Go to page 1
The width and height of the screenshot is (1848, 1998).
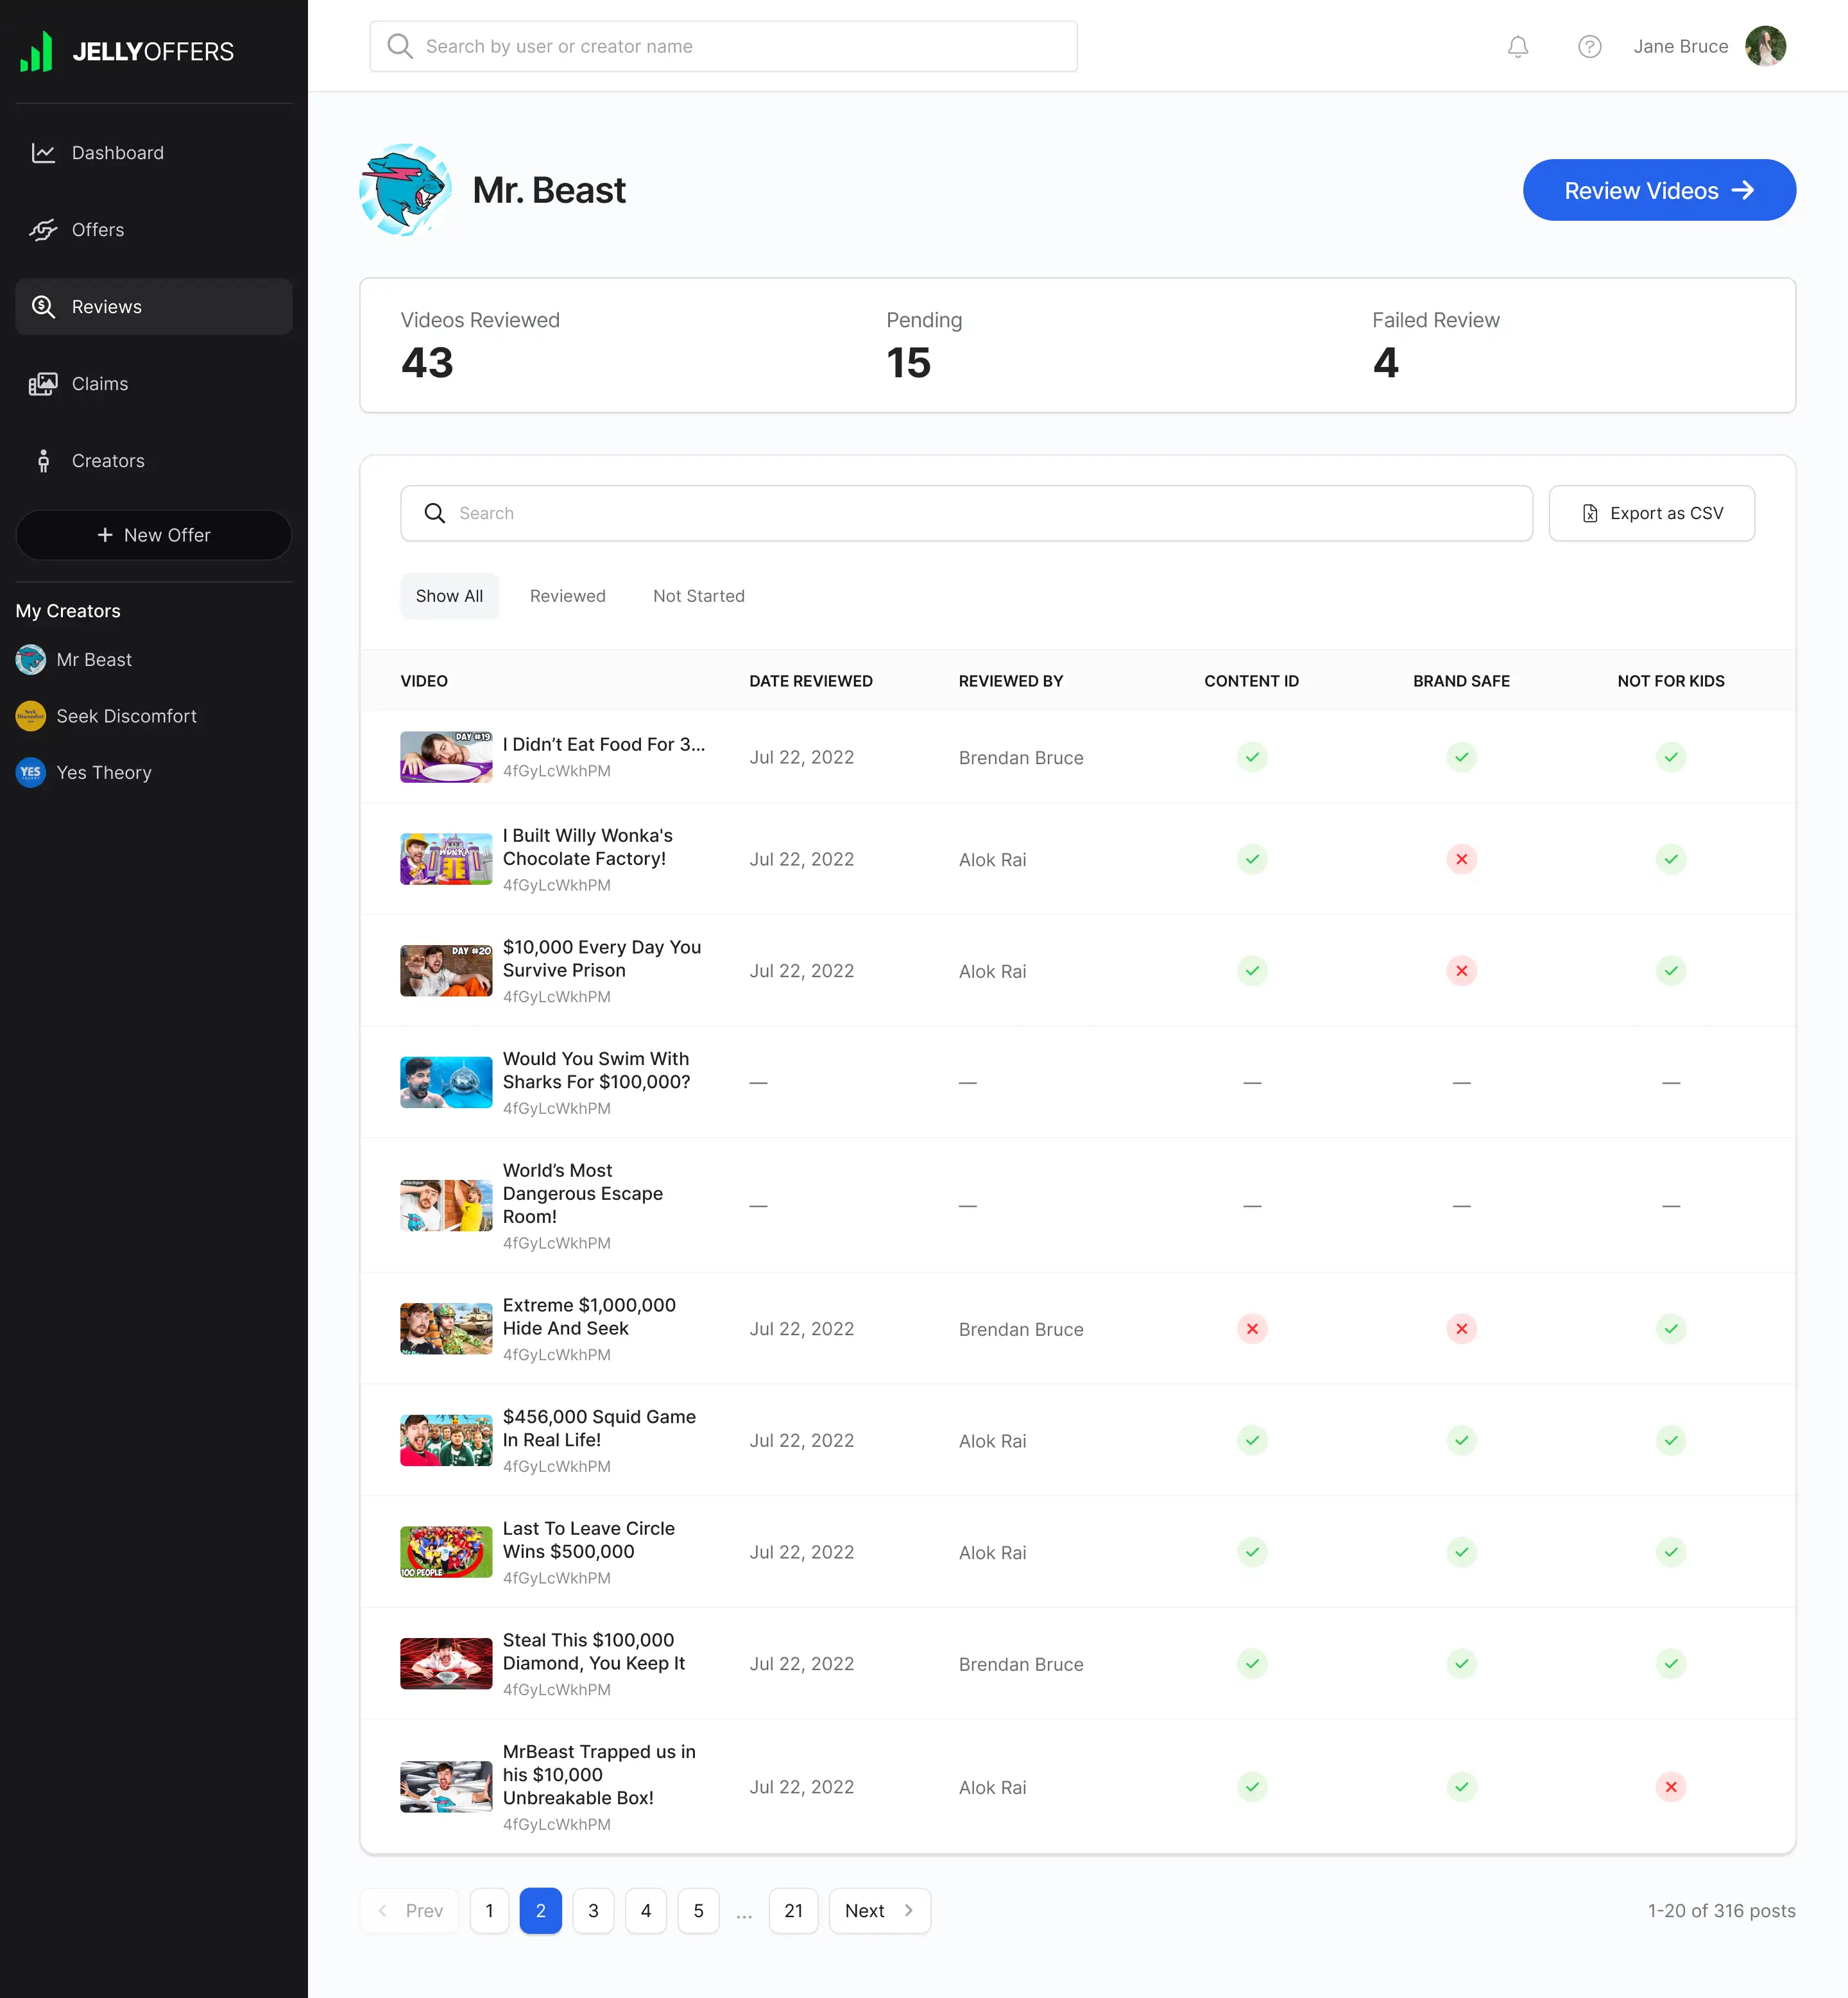coord(489,1911)
